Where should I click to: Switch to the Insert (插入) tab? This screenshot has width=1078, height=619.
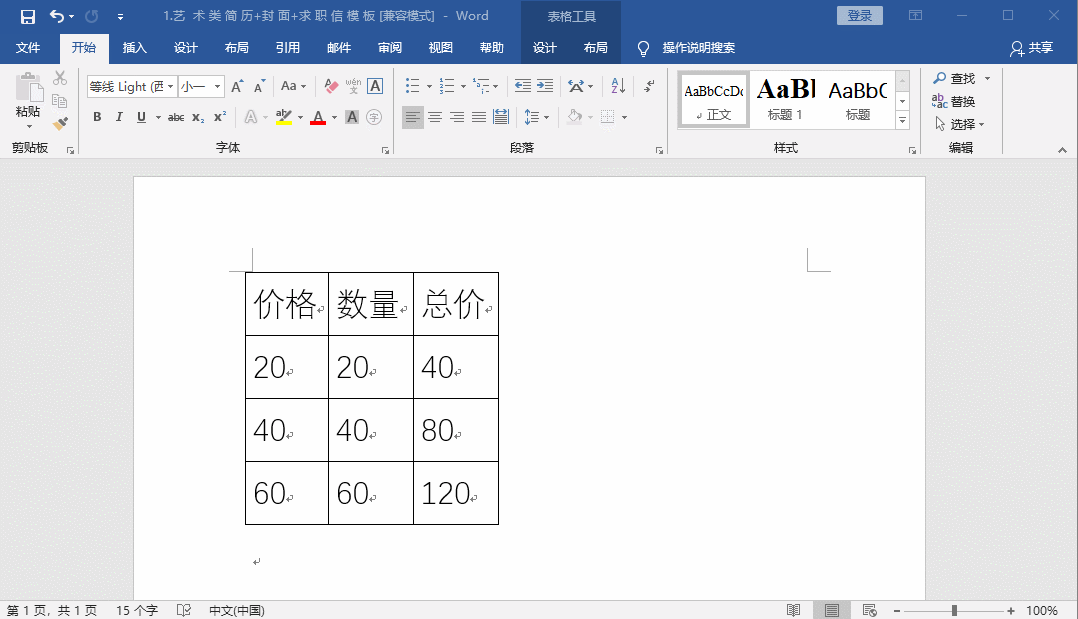coord(135,47)
